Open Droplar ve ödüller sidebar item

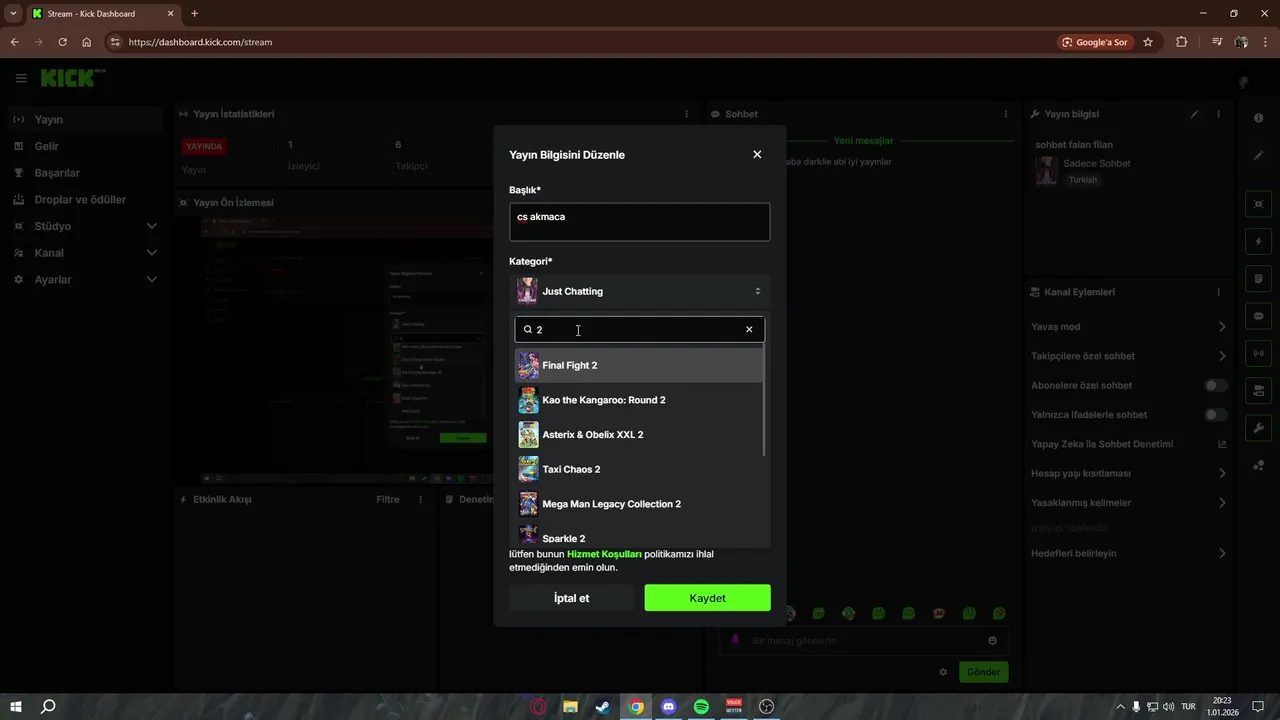pyautogui.click(x=85, y=199)
